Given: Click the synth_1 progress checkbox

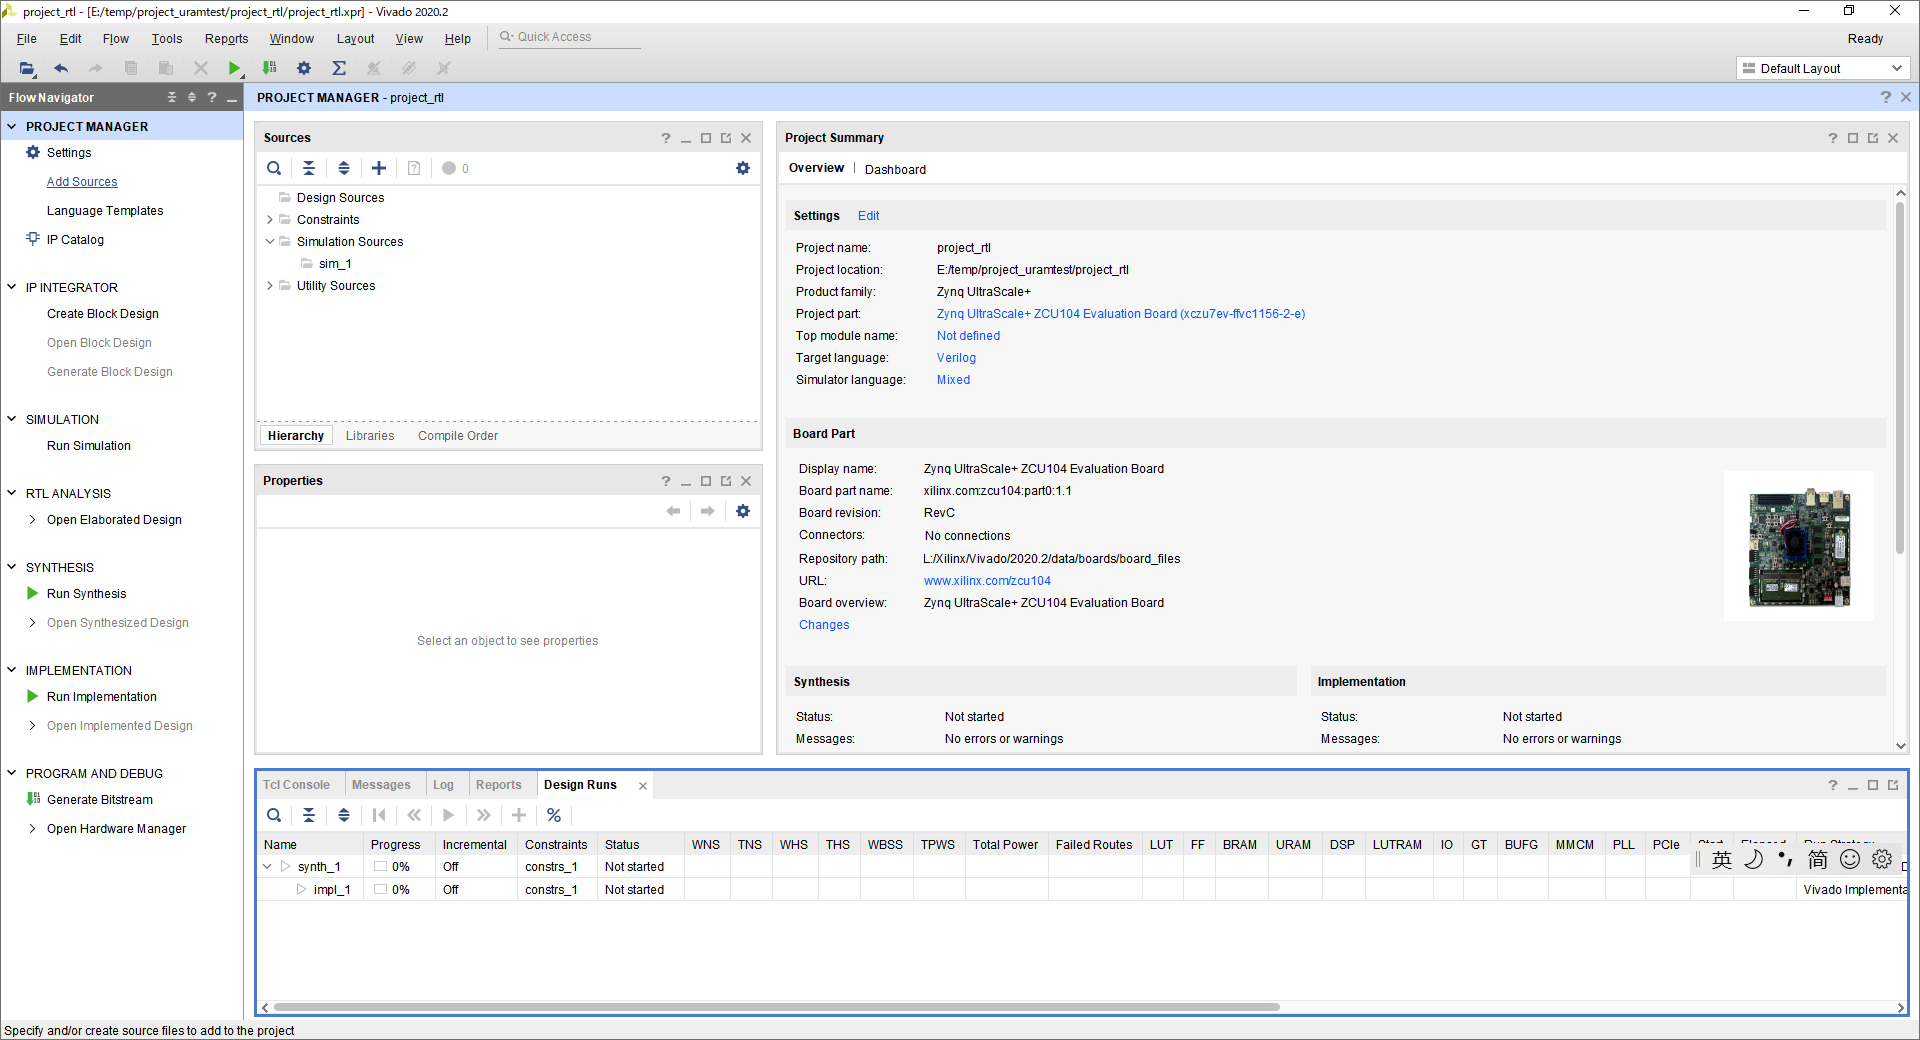Looking at the screenshot, I should coord(381,867).
